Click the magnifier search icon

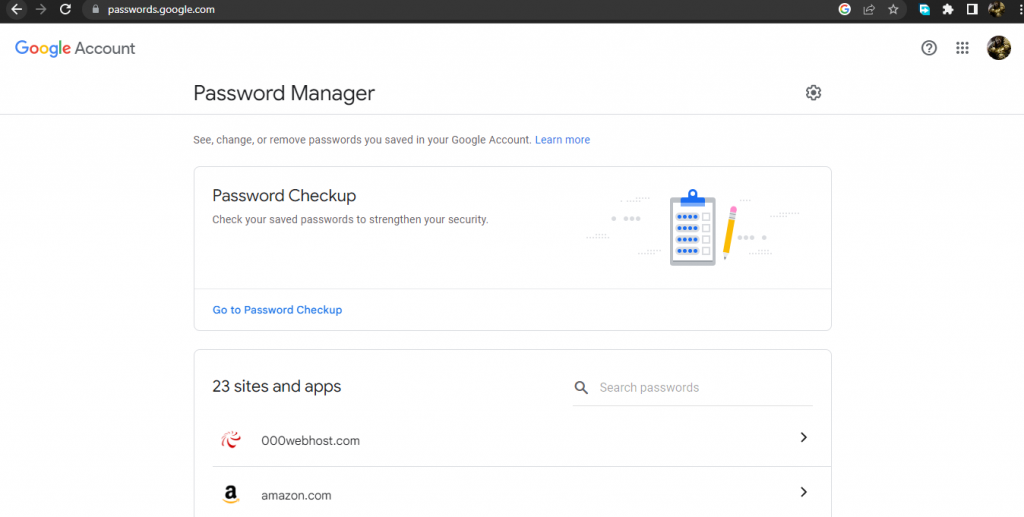point(581,388)
